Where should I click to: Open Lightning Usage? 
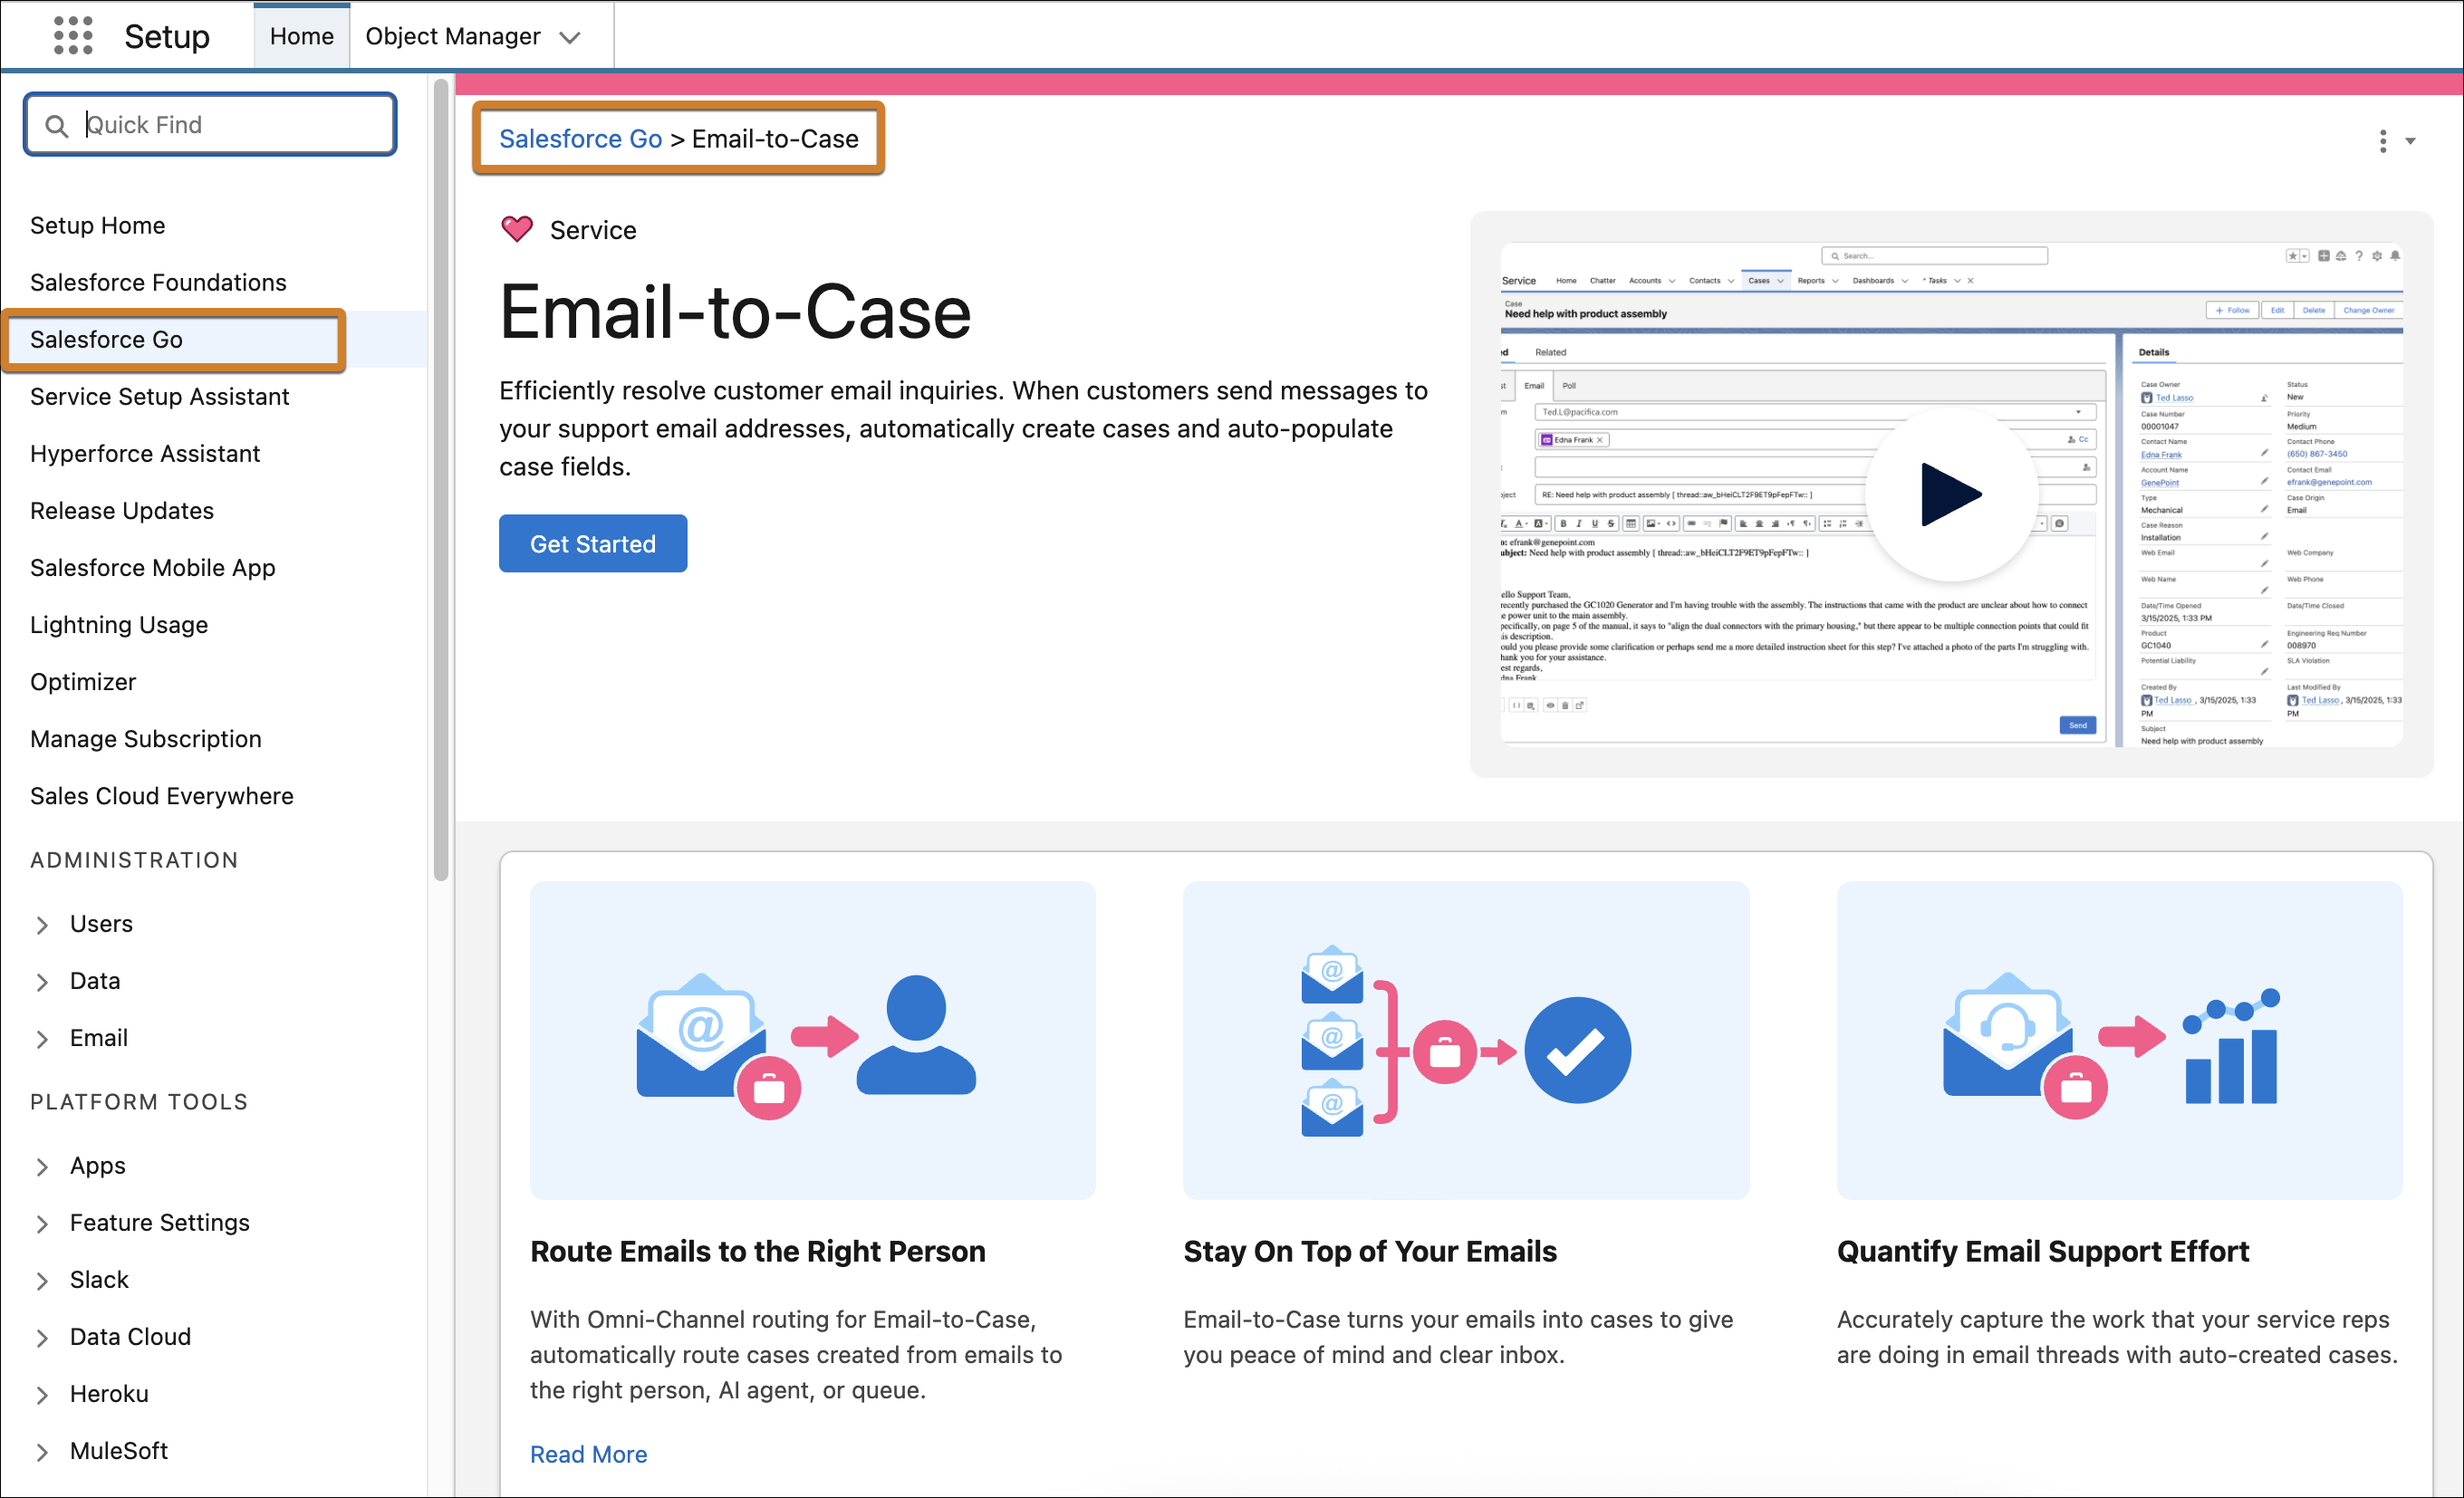point(119,624)
